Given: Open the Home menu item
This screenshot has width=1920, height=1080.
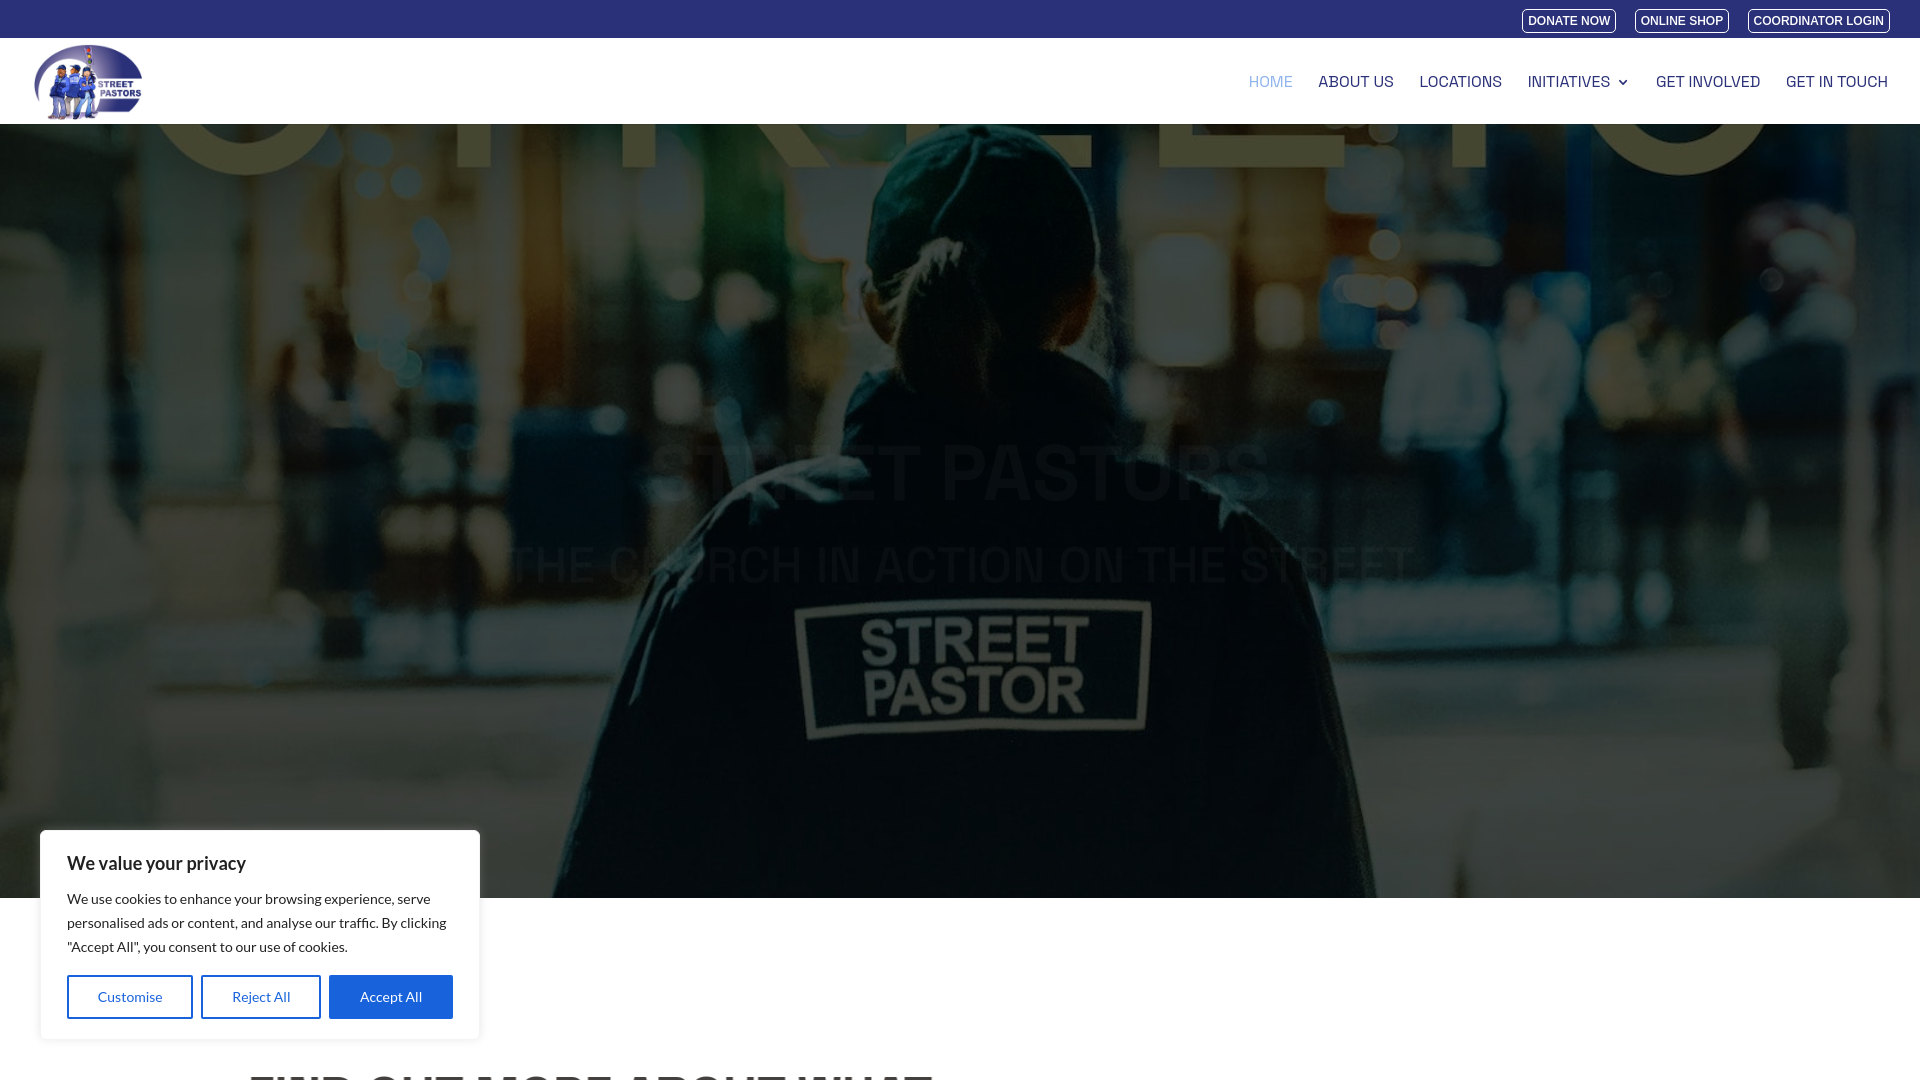Looking at the screenshot, I should click(x=1270, y=82).
